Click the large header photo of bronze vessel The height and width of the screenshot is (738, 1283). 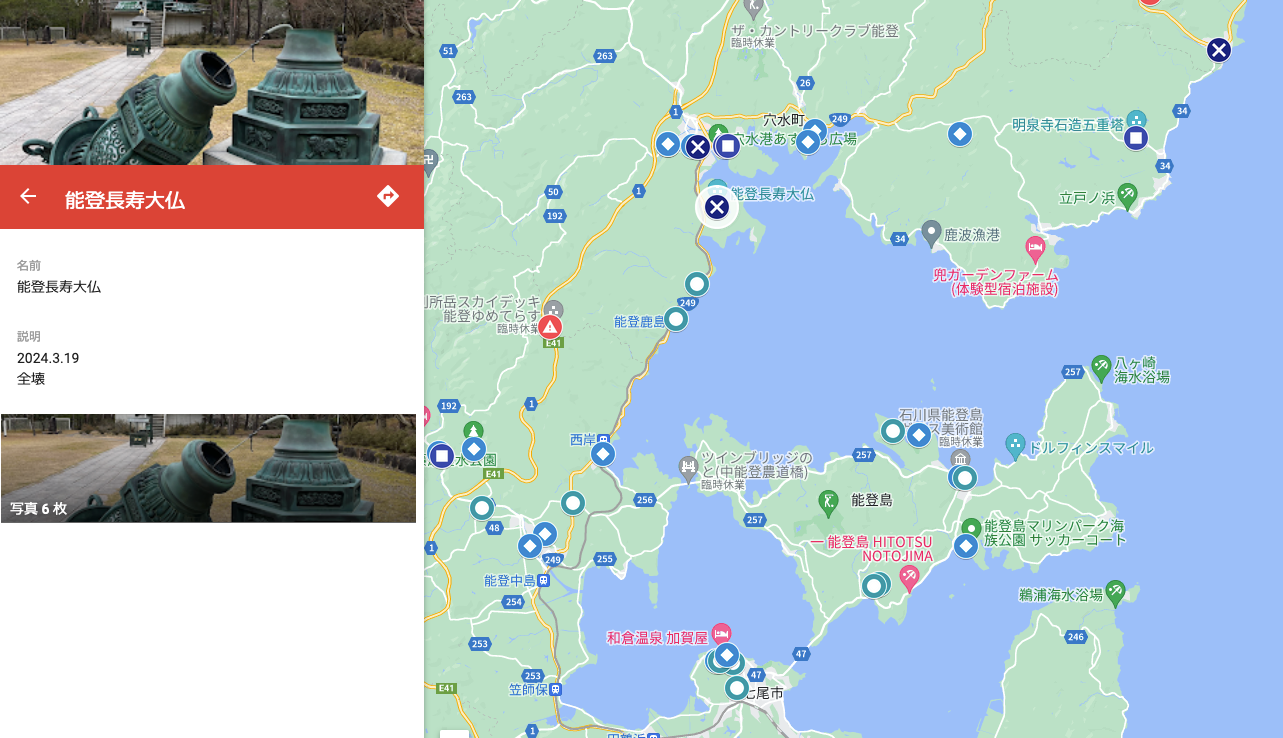tap(212, 82)
